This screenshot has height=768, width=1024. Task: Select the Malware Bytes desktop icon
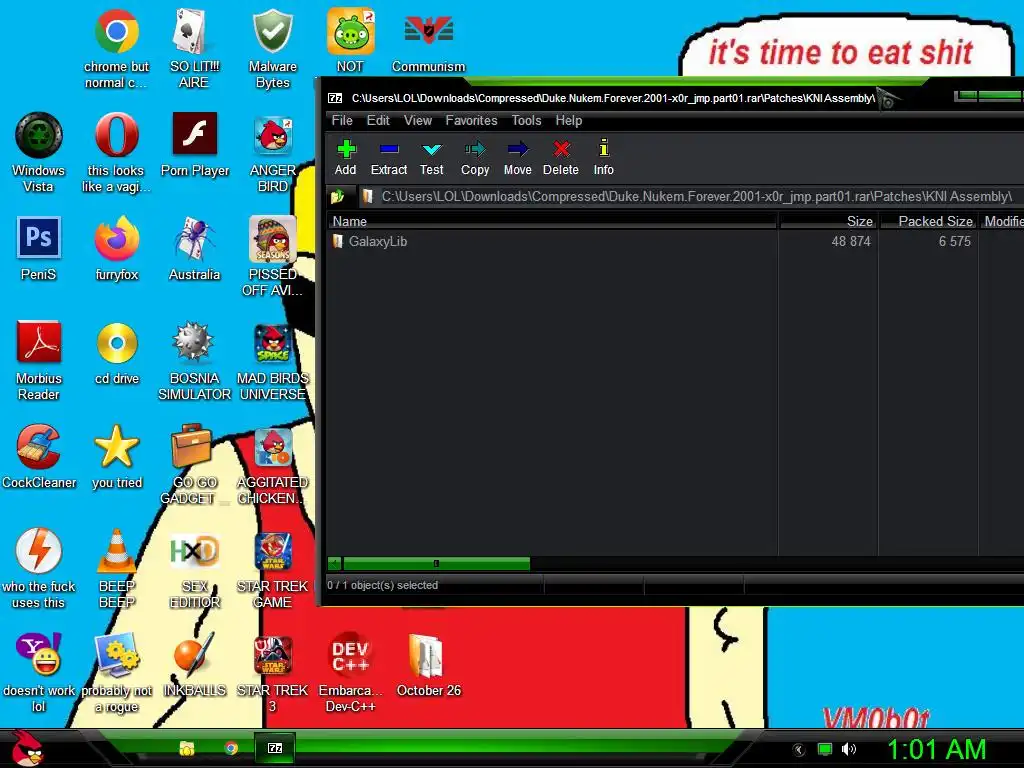272,49
